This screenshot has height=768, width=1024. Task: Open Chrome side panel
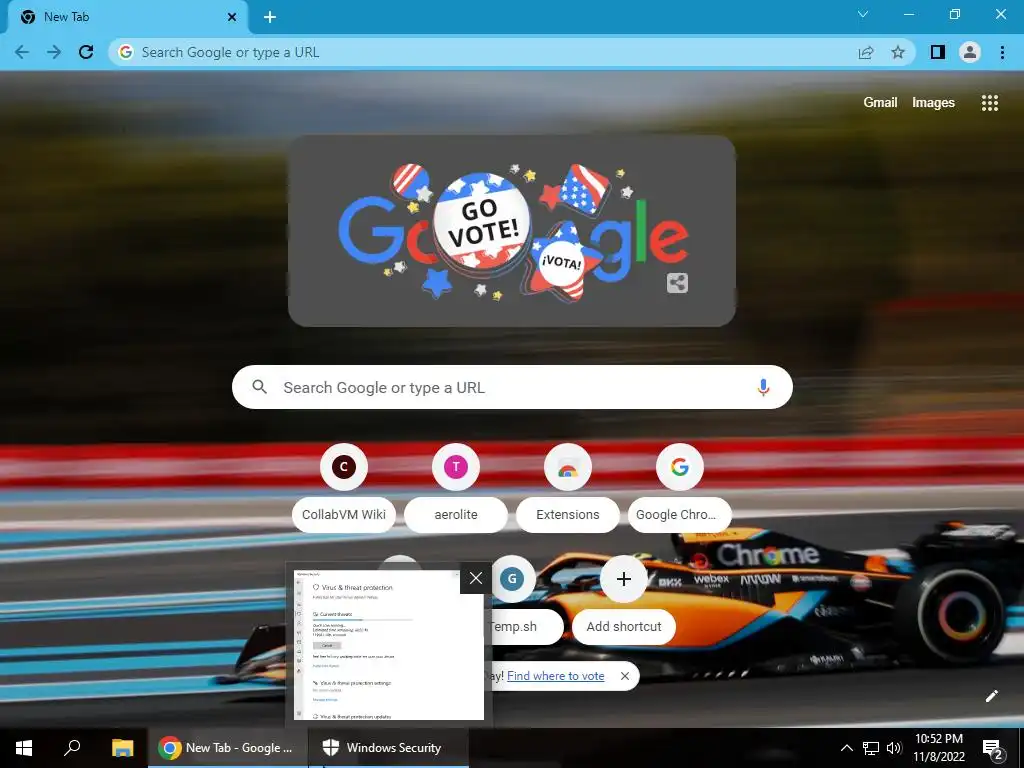click(938, 52)
